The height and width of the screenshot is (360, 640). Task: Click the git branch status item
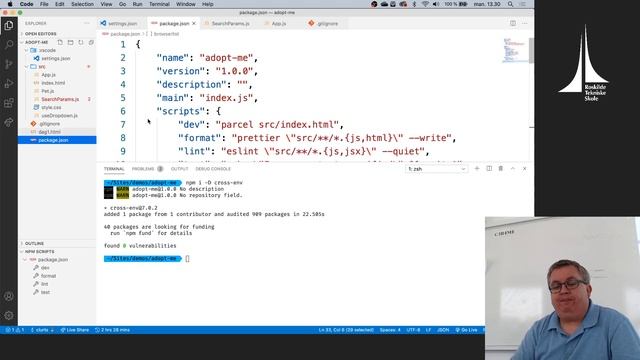point(42,330)
